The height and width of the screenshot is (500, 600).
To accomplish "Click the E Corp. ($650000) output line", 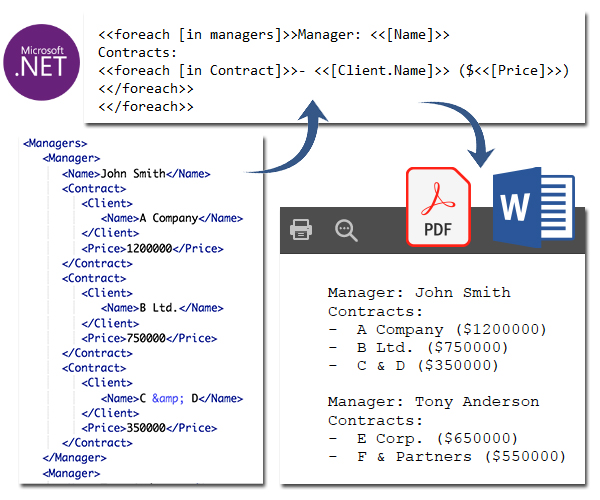I will click(x=422, y=438).
